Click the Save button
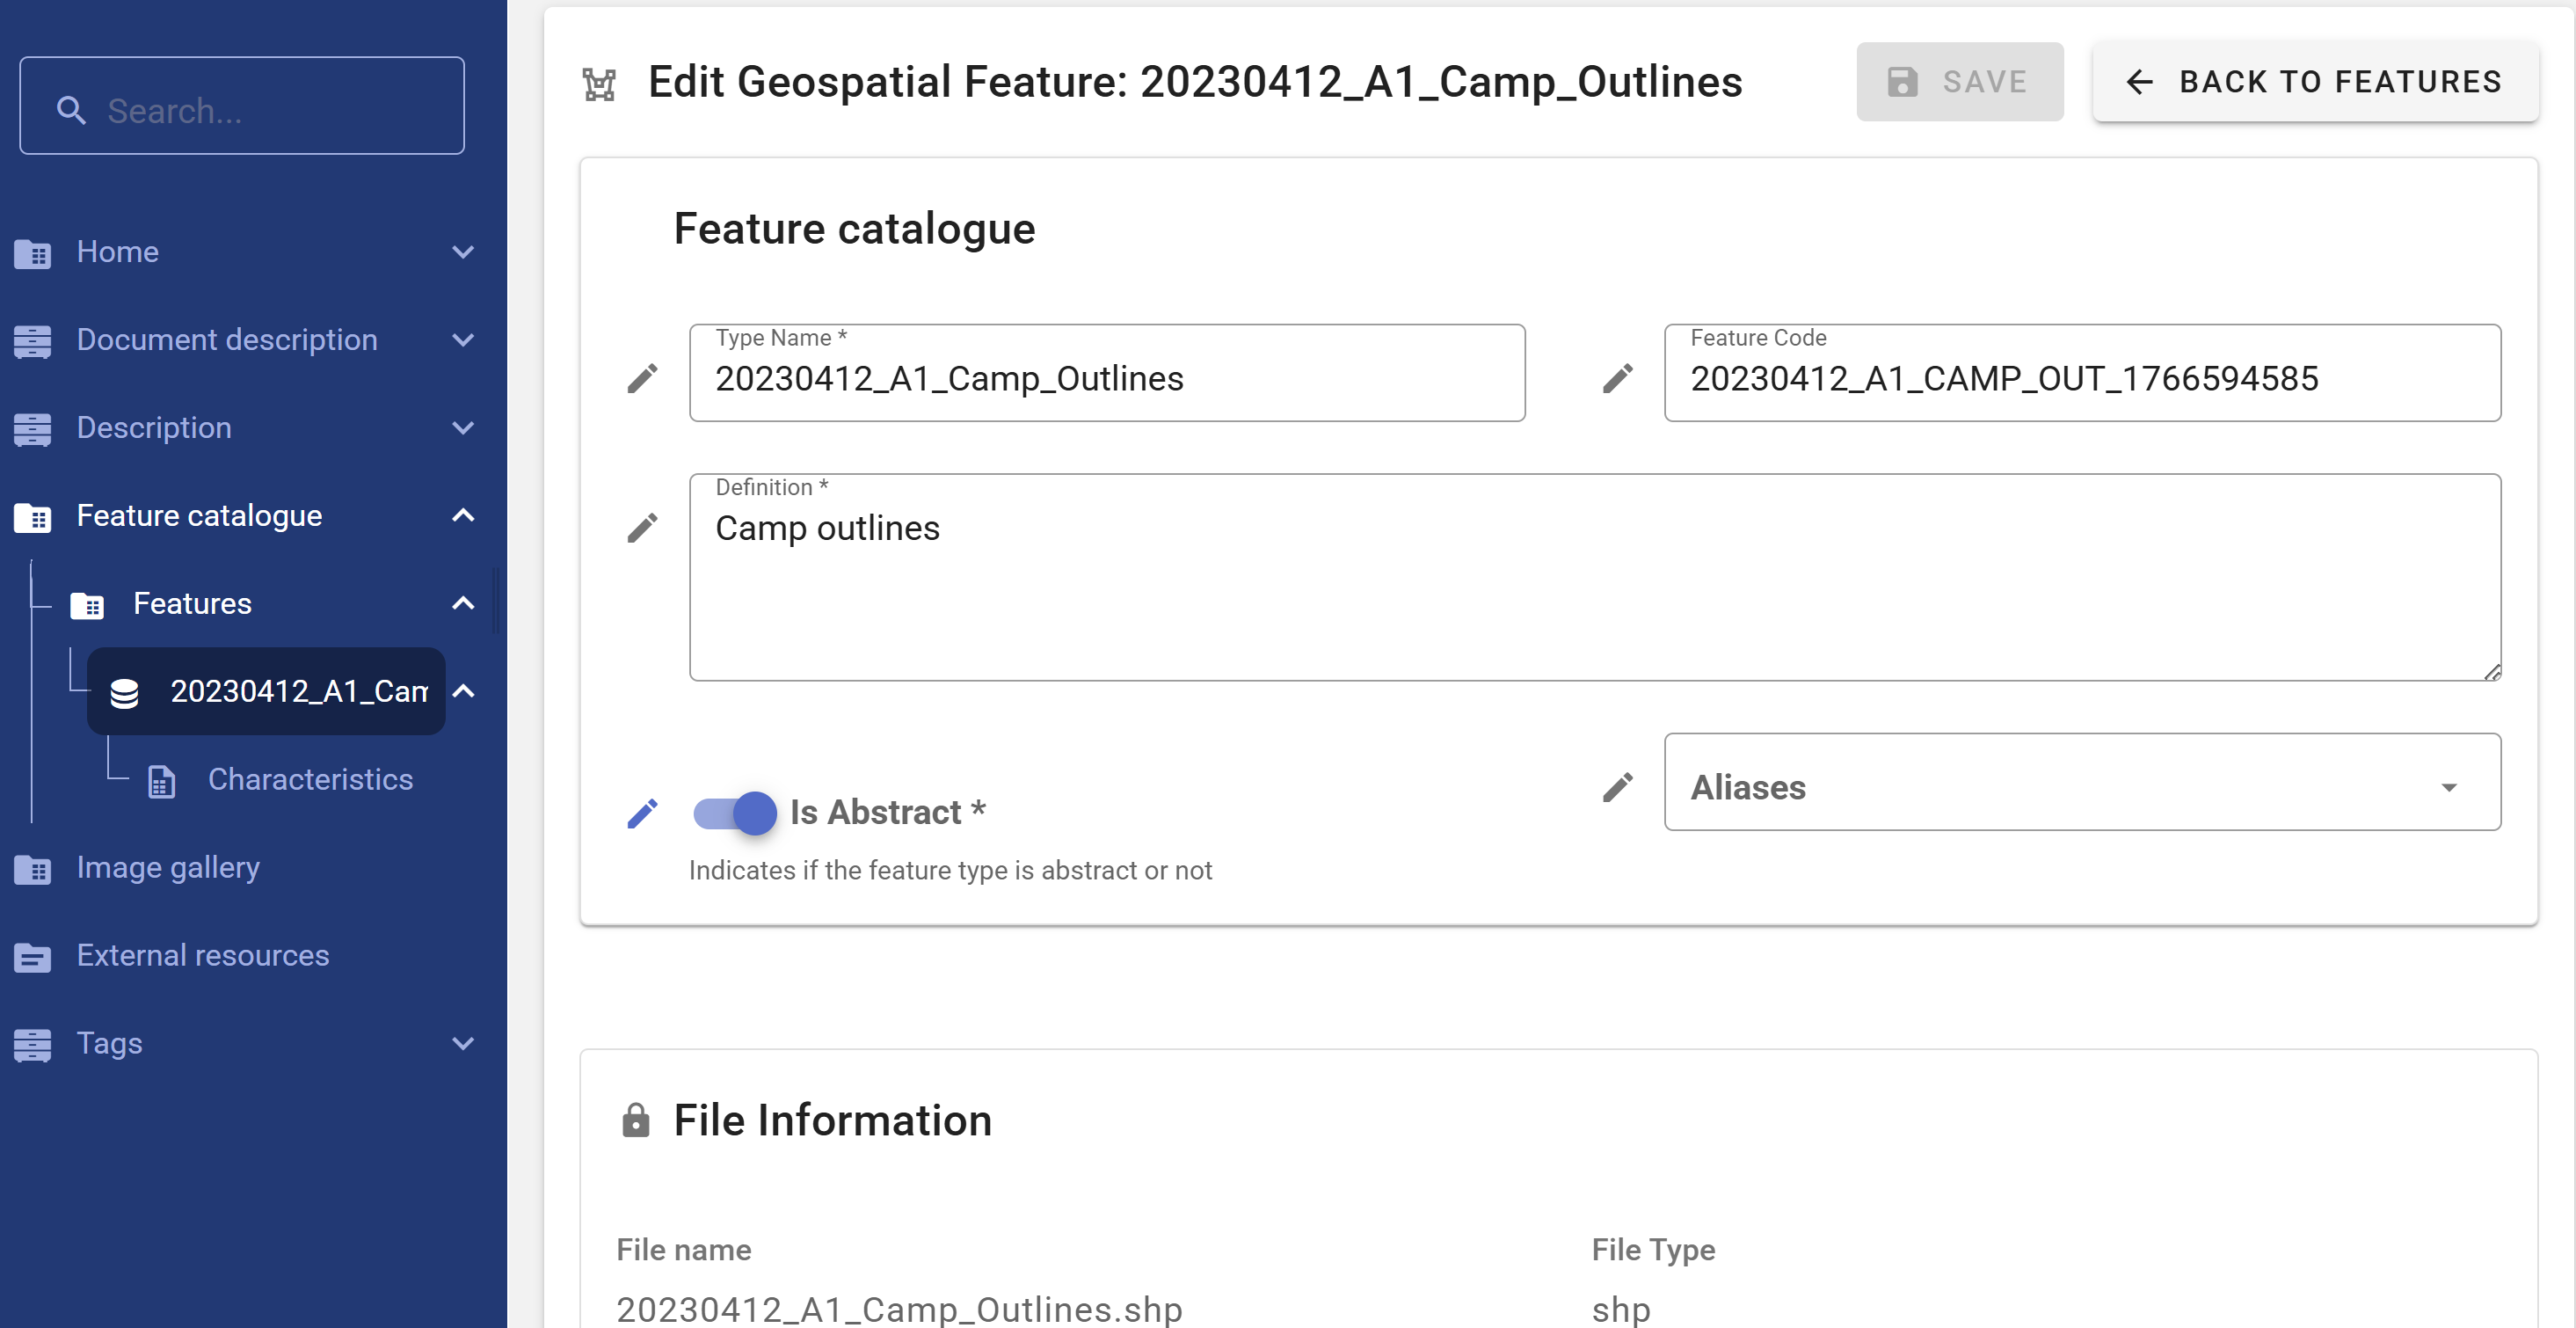The height and width of the screenshot is (1328, 2576). click(1959, 82)
